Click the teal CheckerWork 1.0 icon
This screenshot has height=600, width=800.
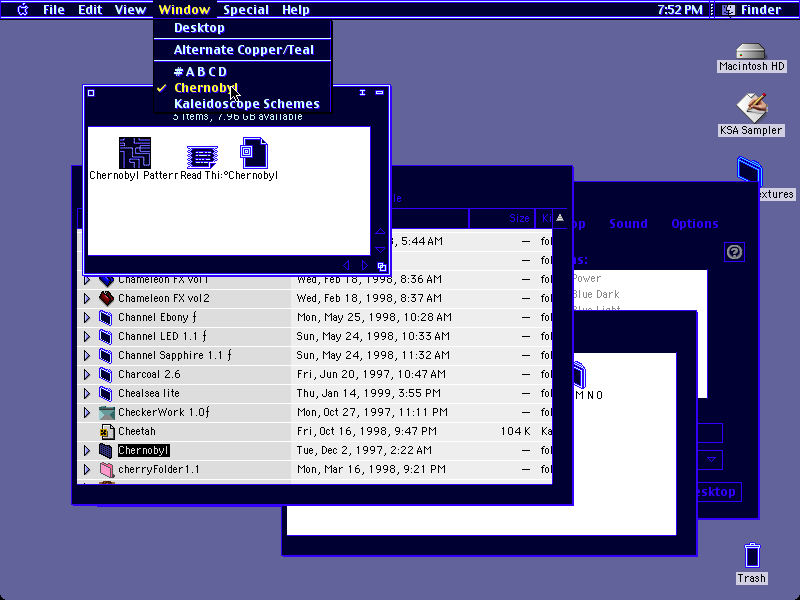point(107,412)
